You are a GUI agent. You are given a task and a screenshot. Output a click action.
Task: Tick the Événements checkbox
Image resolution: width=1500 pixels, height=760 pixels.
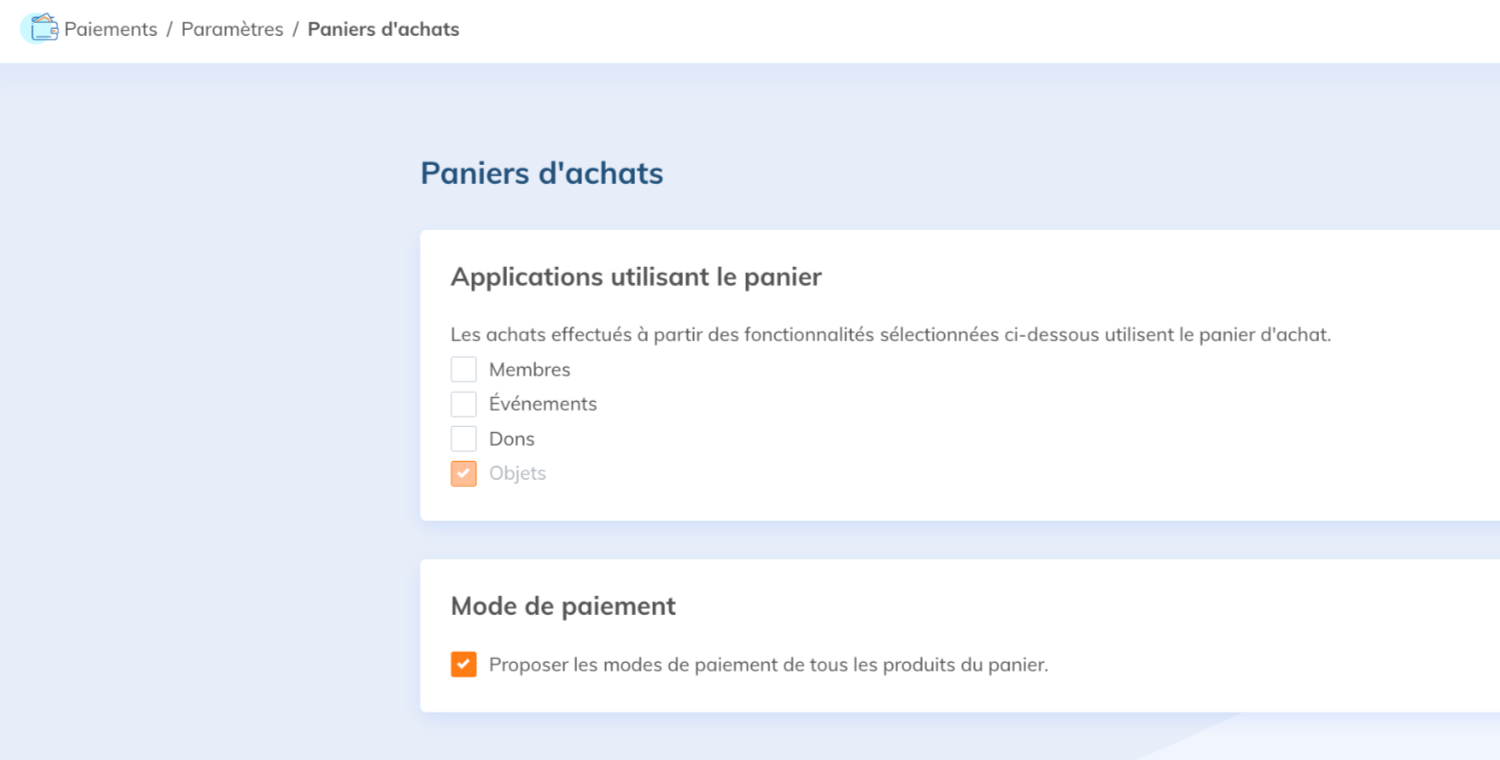tap(463, 404)
